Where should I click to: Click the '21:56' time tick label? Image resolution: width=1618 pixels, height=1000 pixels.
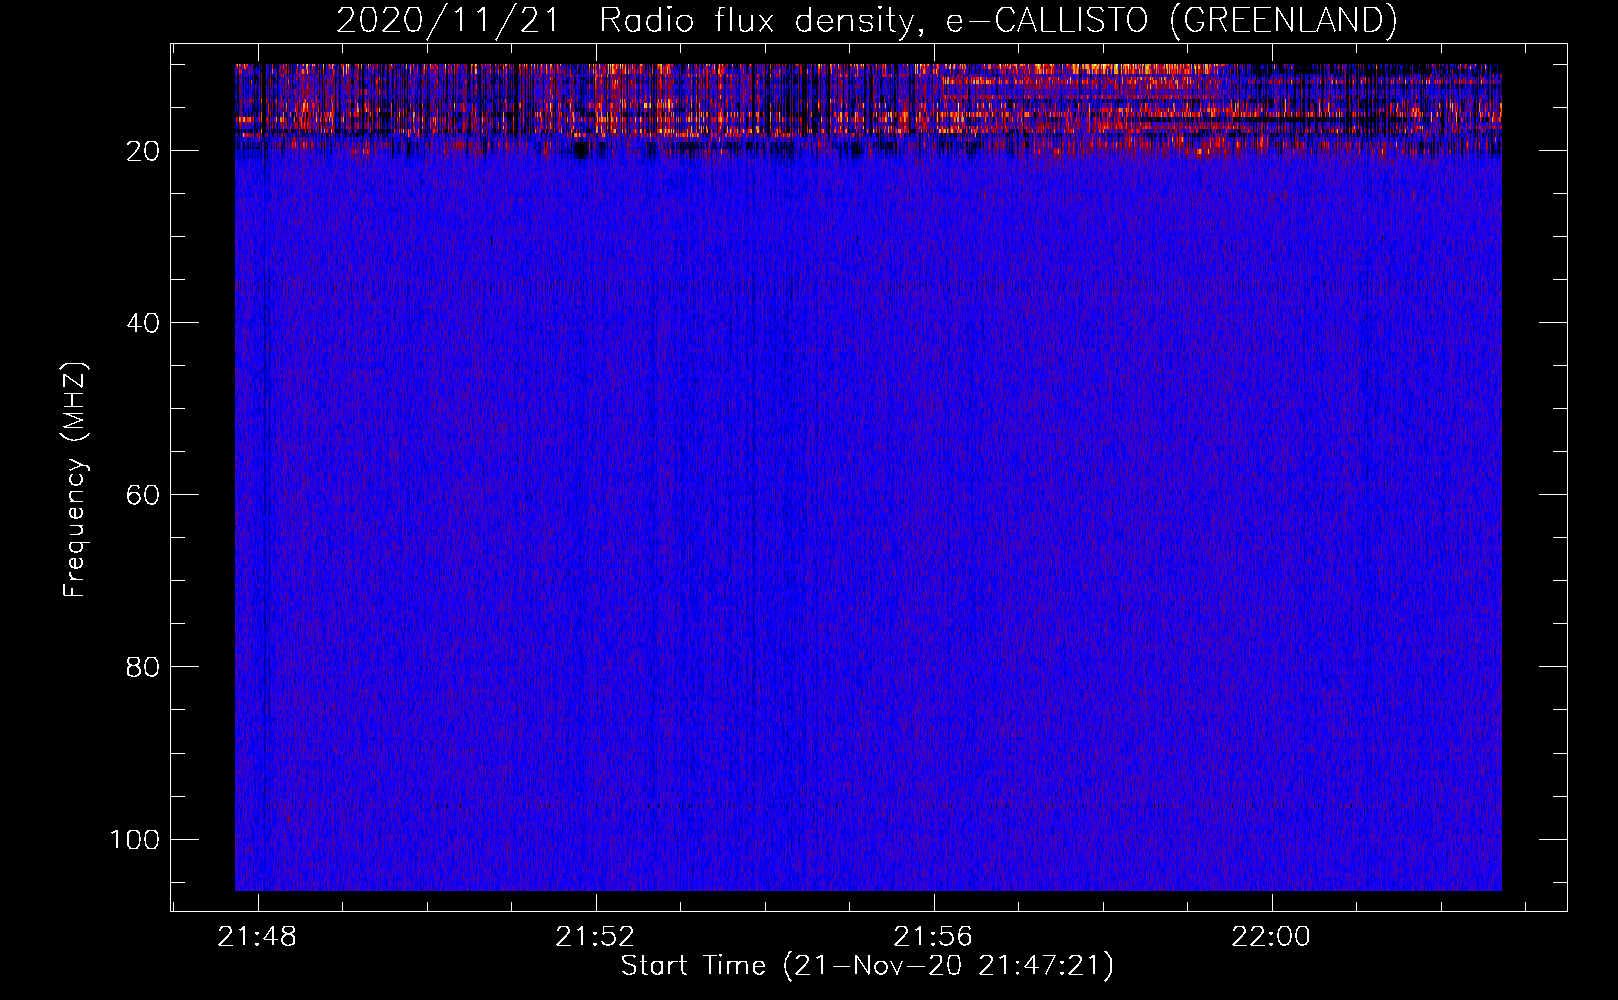[x=933, y=937]
